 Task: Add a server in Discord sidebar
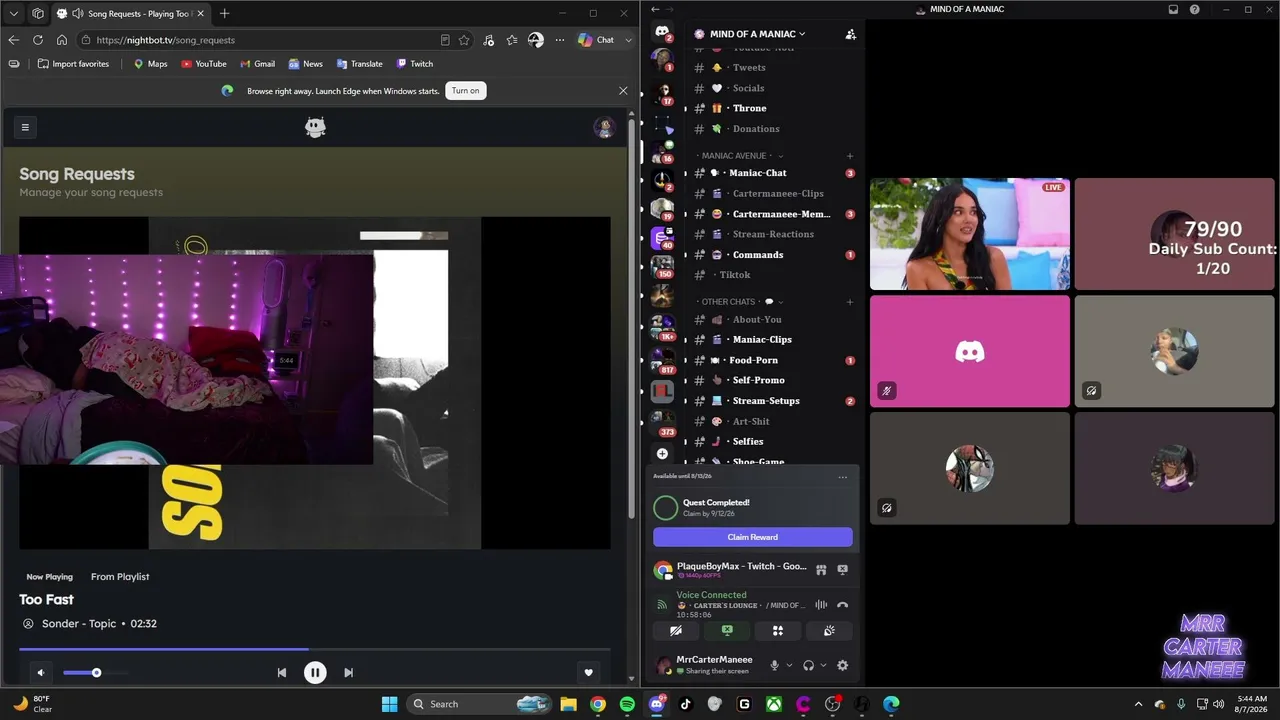tap(662, 453)
